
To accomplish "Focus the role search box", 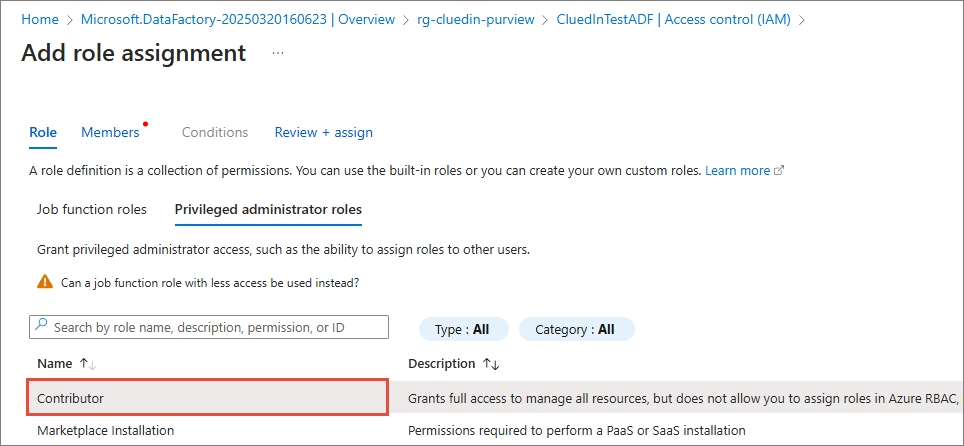I will [209, 327].
